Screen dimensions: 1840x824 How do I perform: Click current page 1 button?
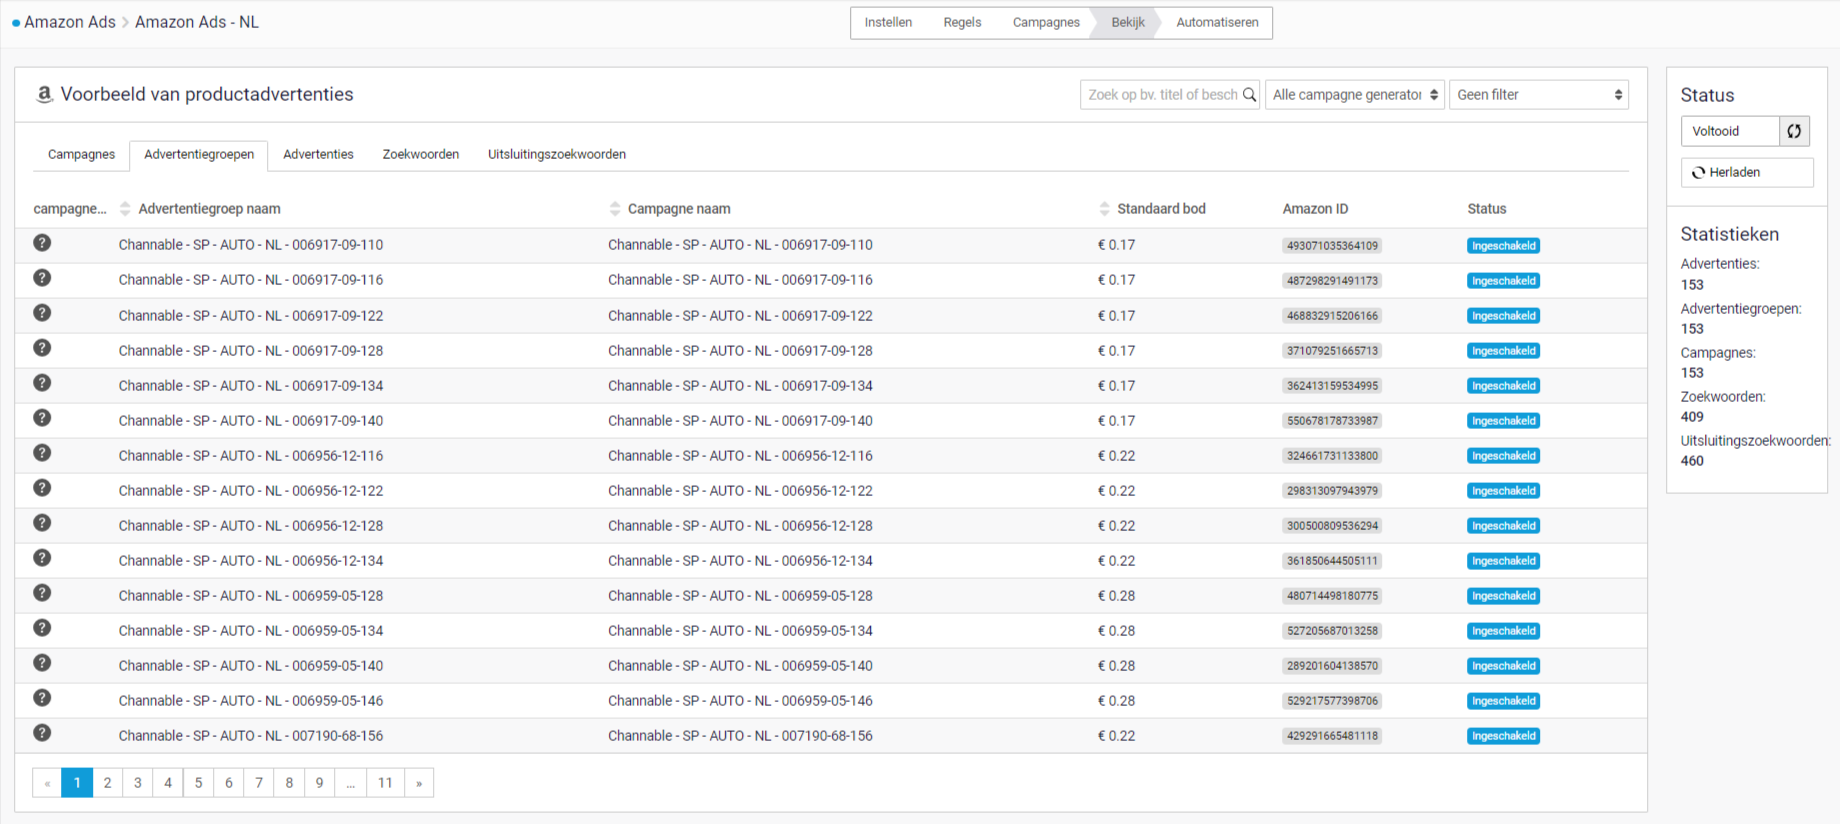[x=77, y=783]
